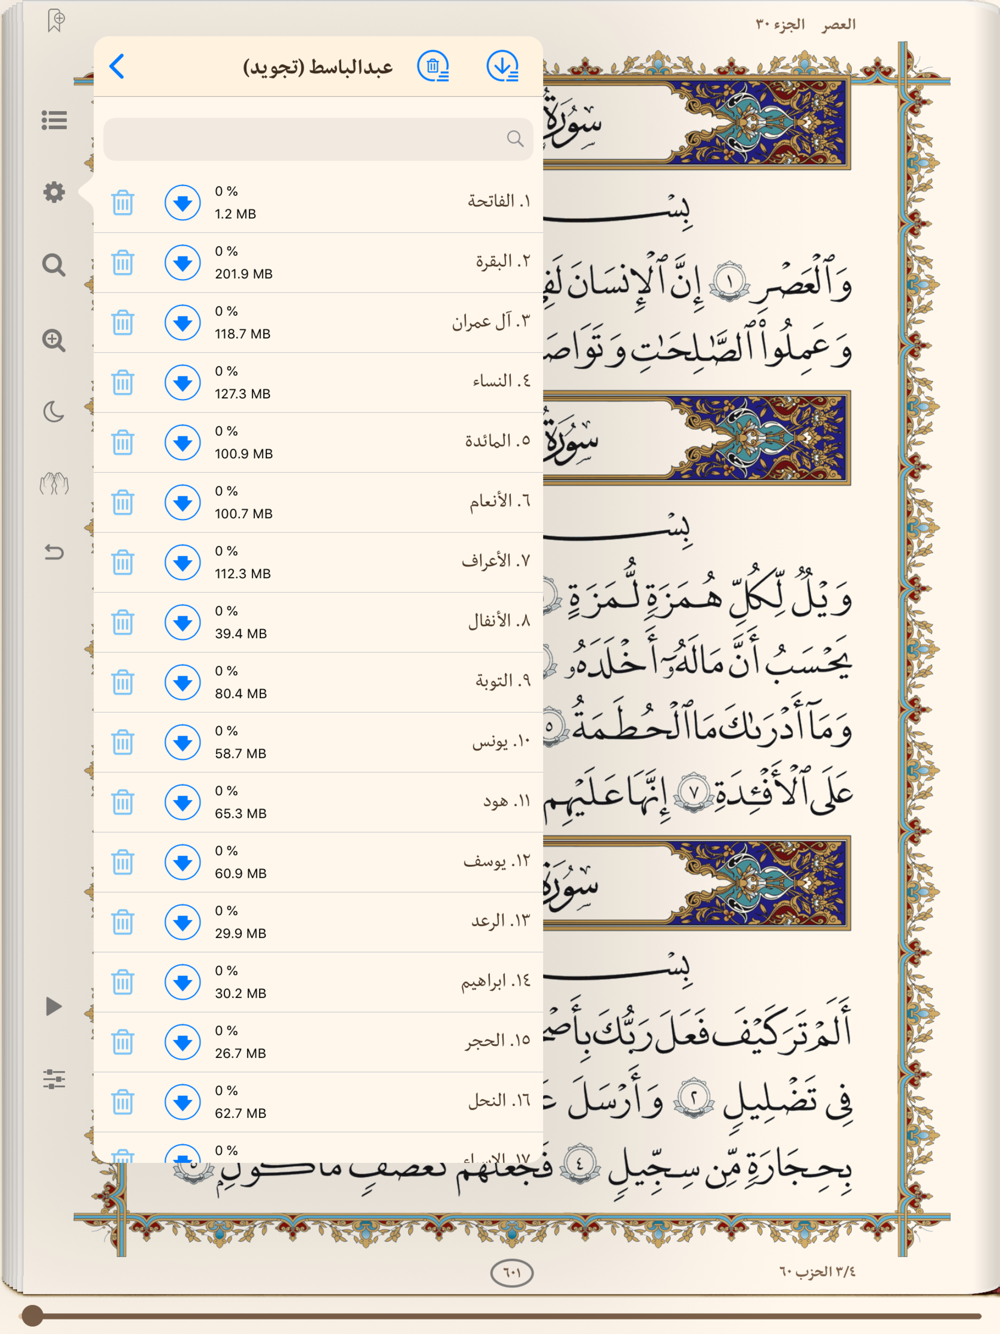The height and width of the screenshot is (1334, 1000).
Task: Download surah الحجر 26.7 MB
Action: tap(182, 1043)
